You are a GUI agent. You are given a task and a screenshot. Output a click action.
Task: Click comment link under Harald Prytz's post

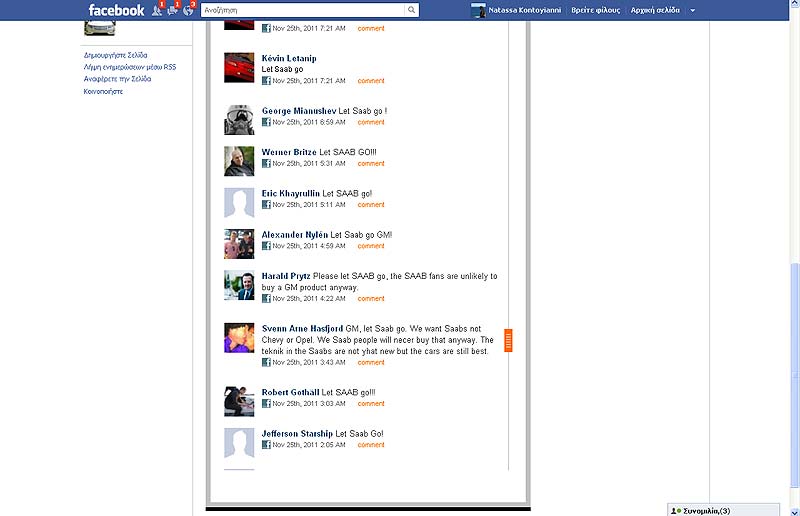coord(371,298)
